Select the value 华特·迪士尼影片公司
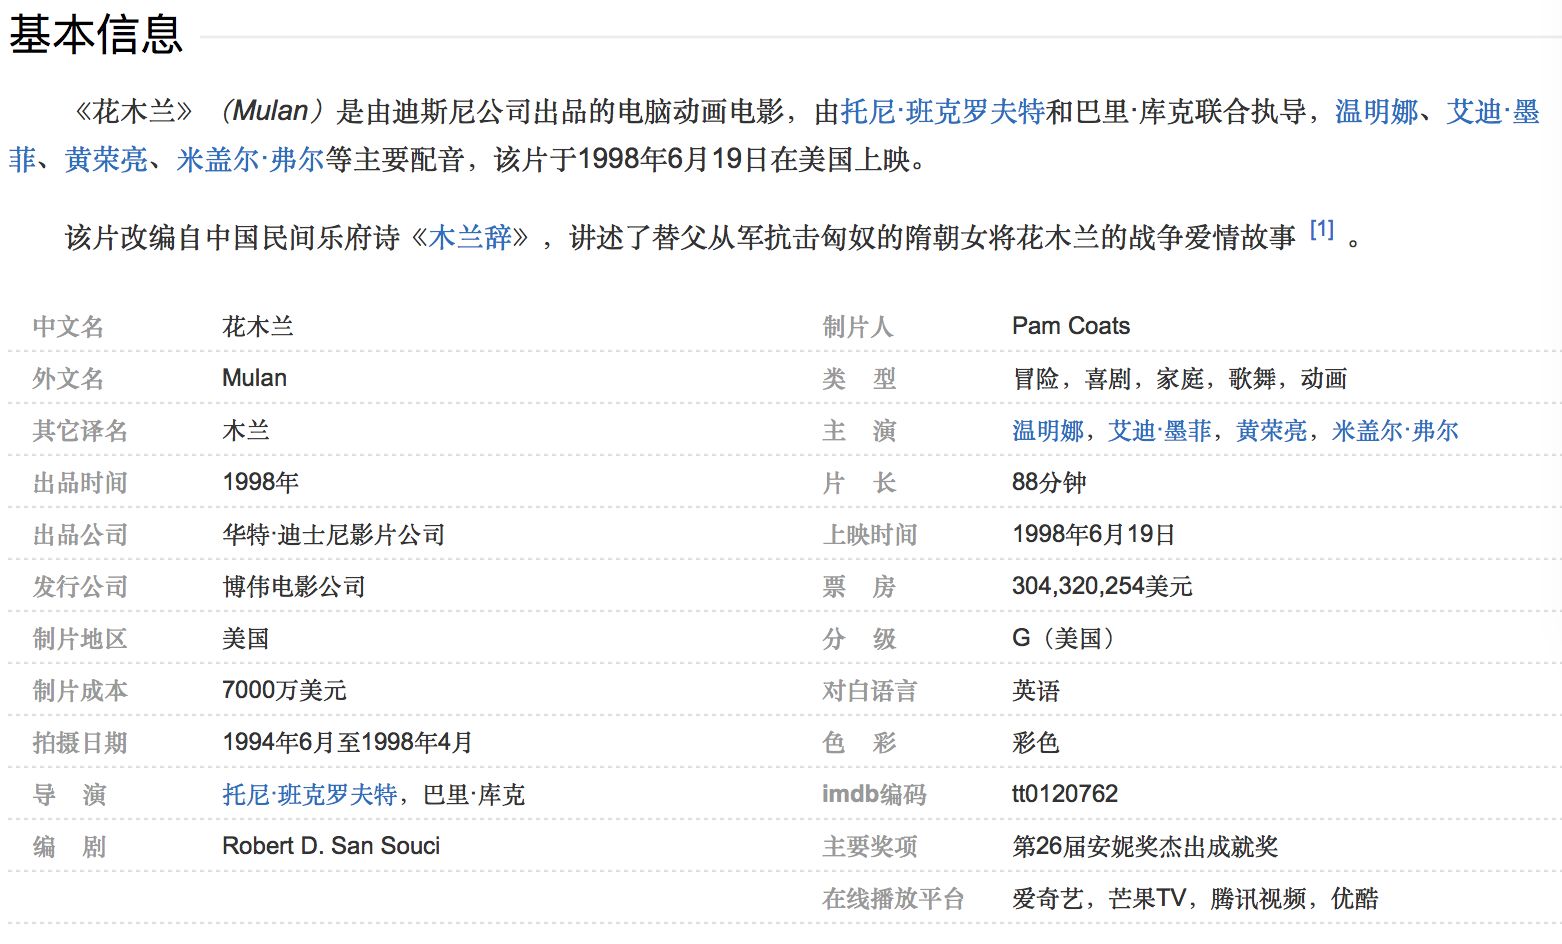This screenshot has height=944, width=1562. [334, 535]
